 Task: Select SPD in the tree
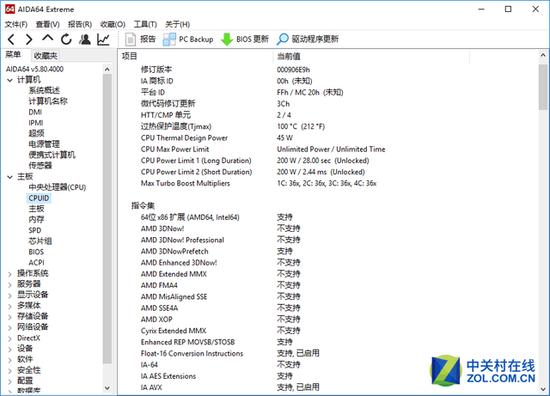pyautogui.click(x=35, y=230)
